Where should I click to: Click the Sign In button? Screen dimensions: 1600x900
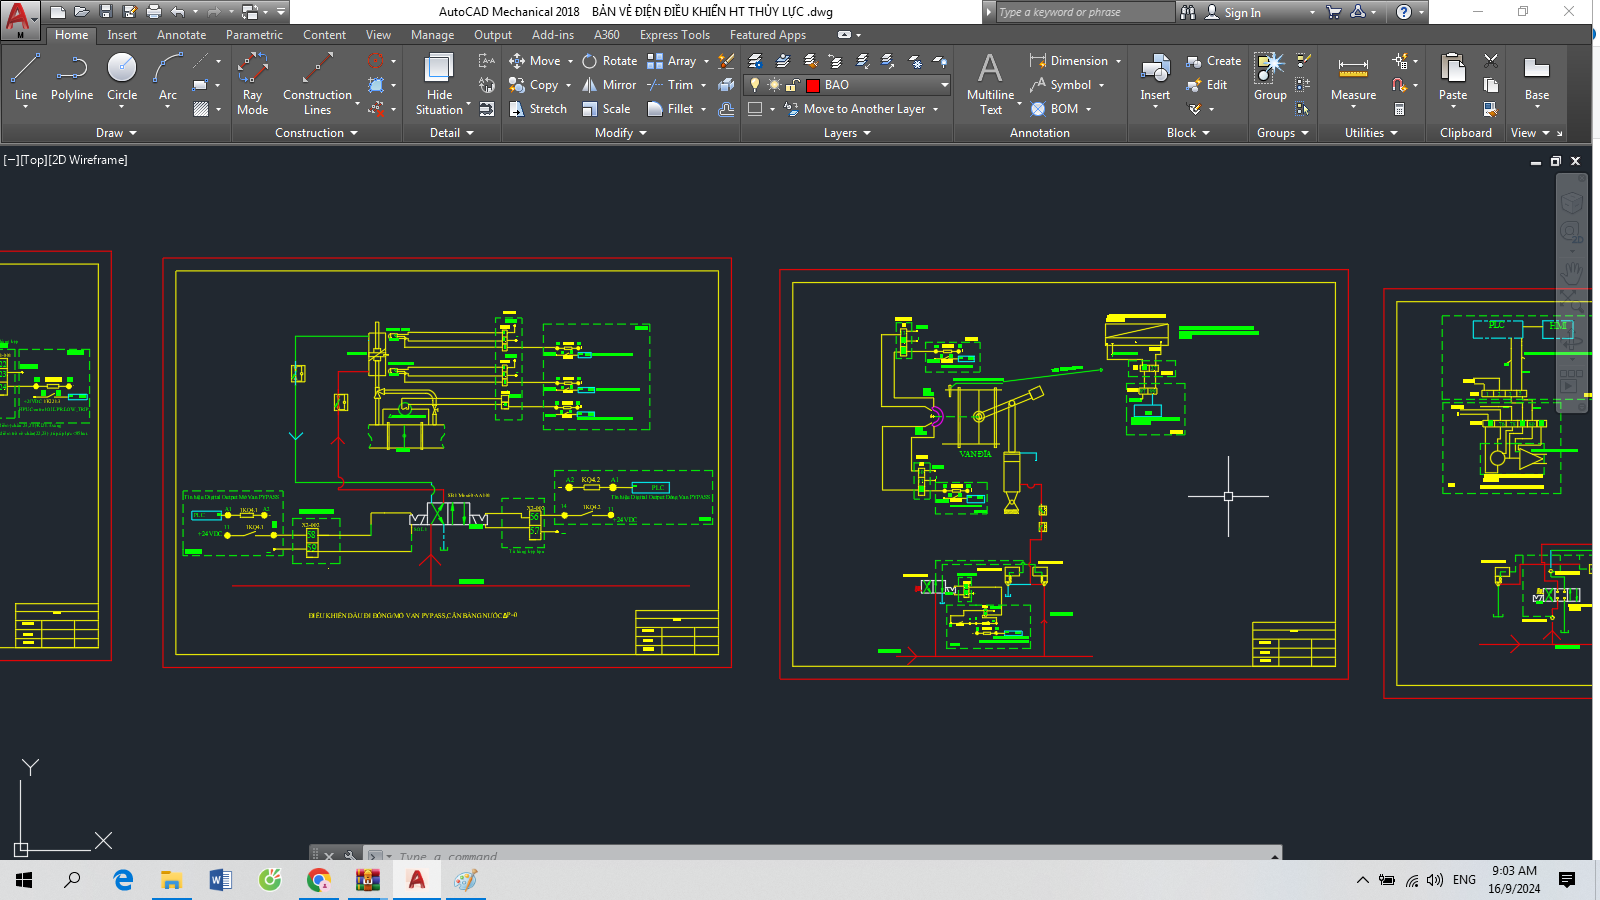tap(1233, 12)
